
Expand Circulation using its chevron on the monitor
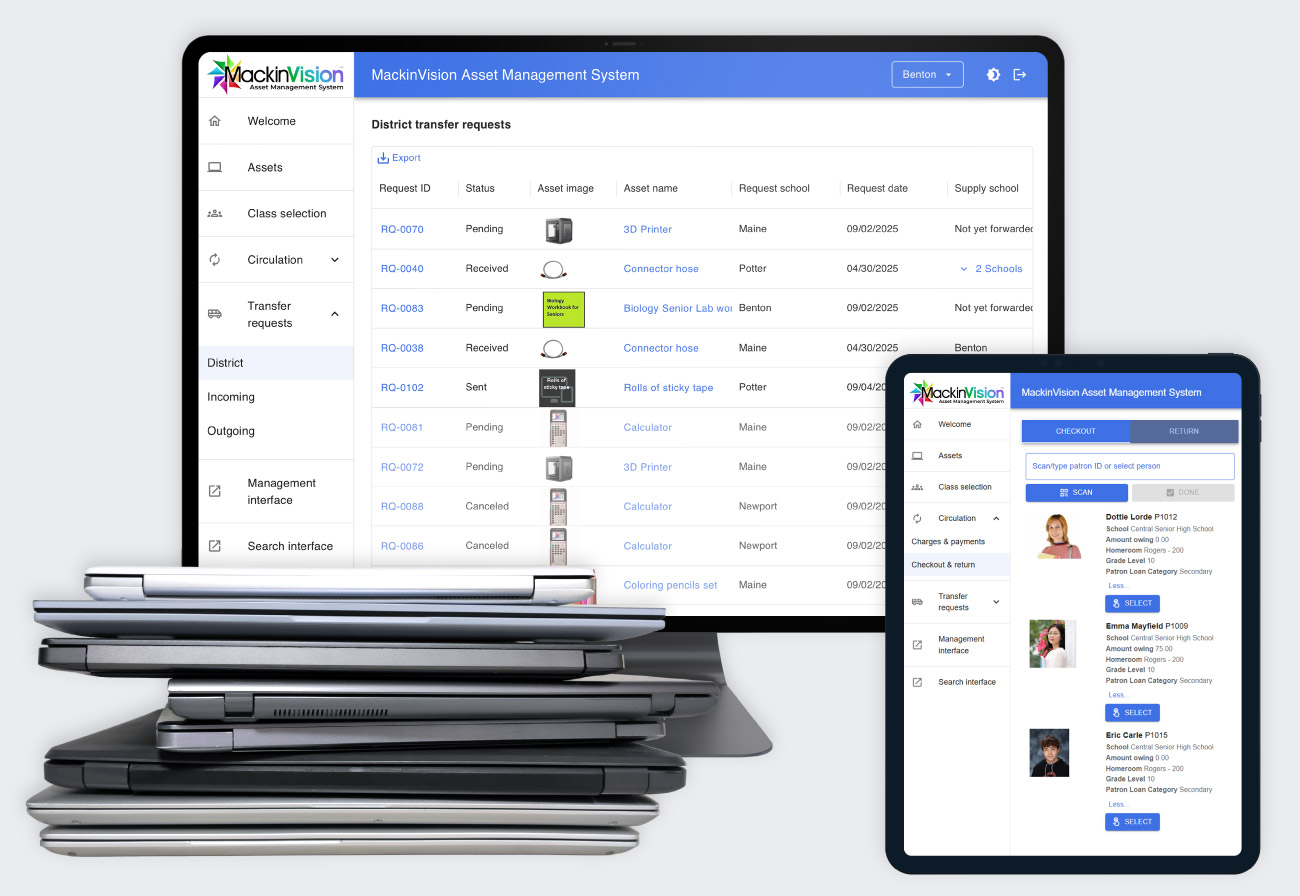coord(335,260)
